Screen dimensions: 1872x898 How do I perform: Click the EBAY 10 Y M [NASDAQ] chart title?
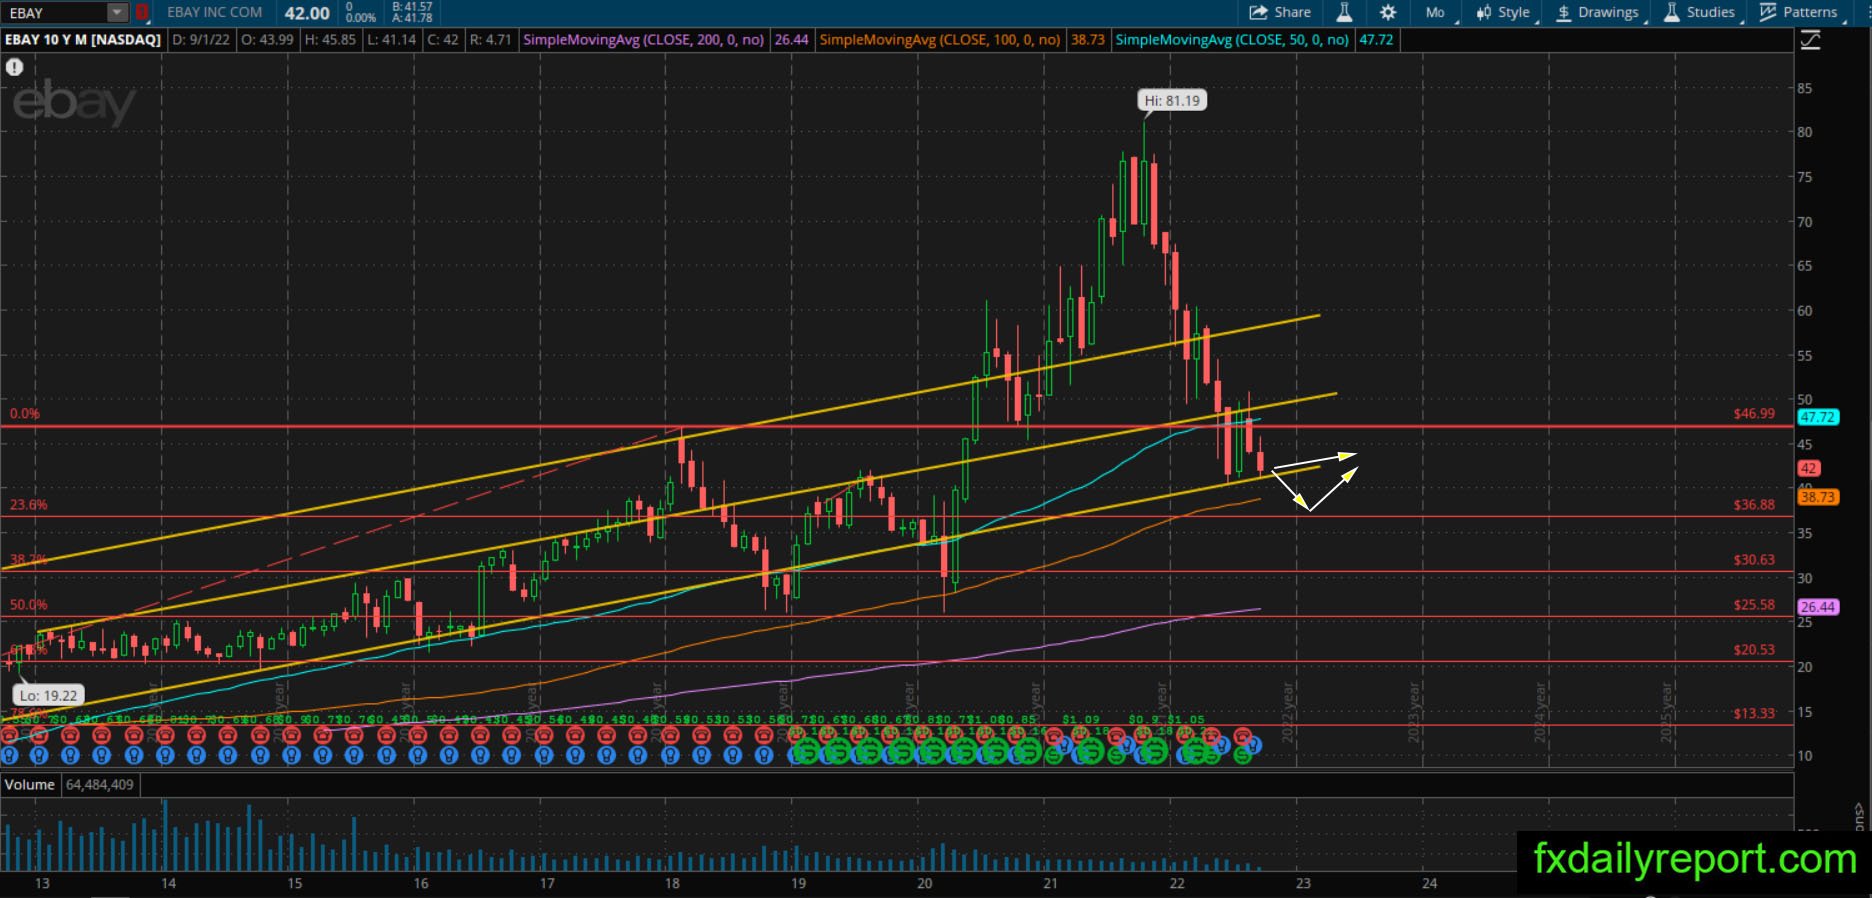pyautogui.click(x=83, y=40)
